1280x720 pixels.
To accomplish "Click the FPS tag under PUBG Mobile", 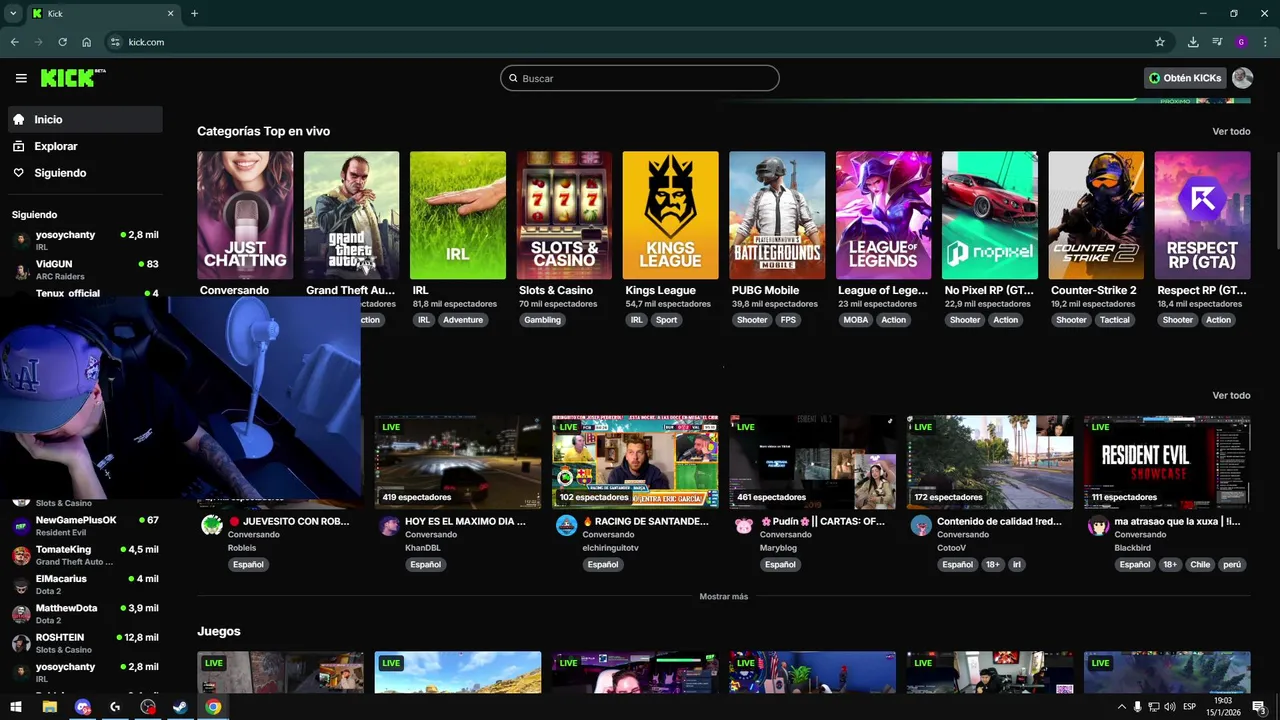I will click(x=788, y=320).
